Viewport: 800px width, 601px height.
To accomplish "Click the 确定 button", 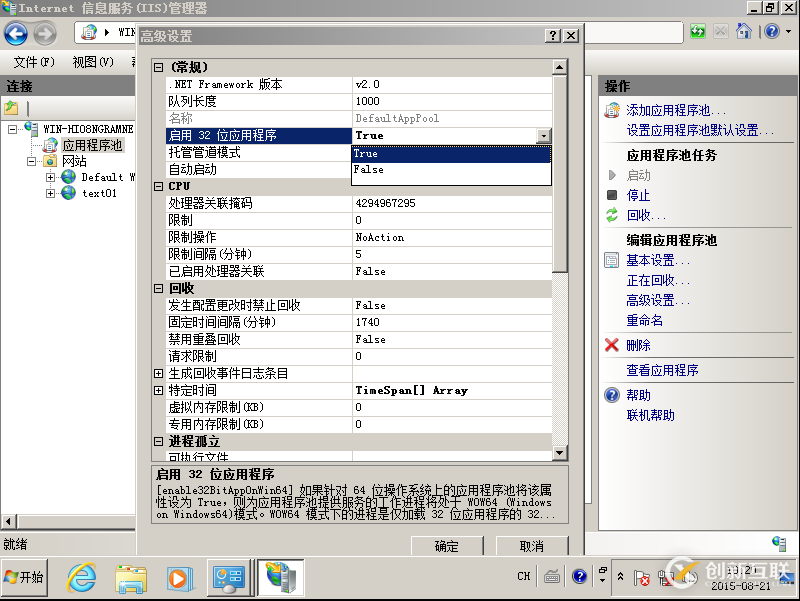I will 446,545.
